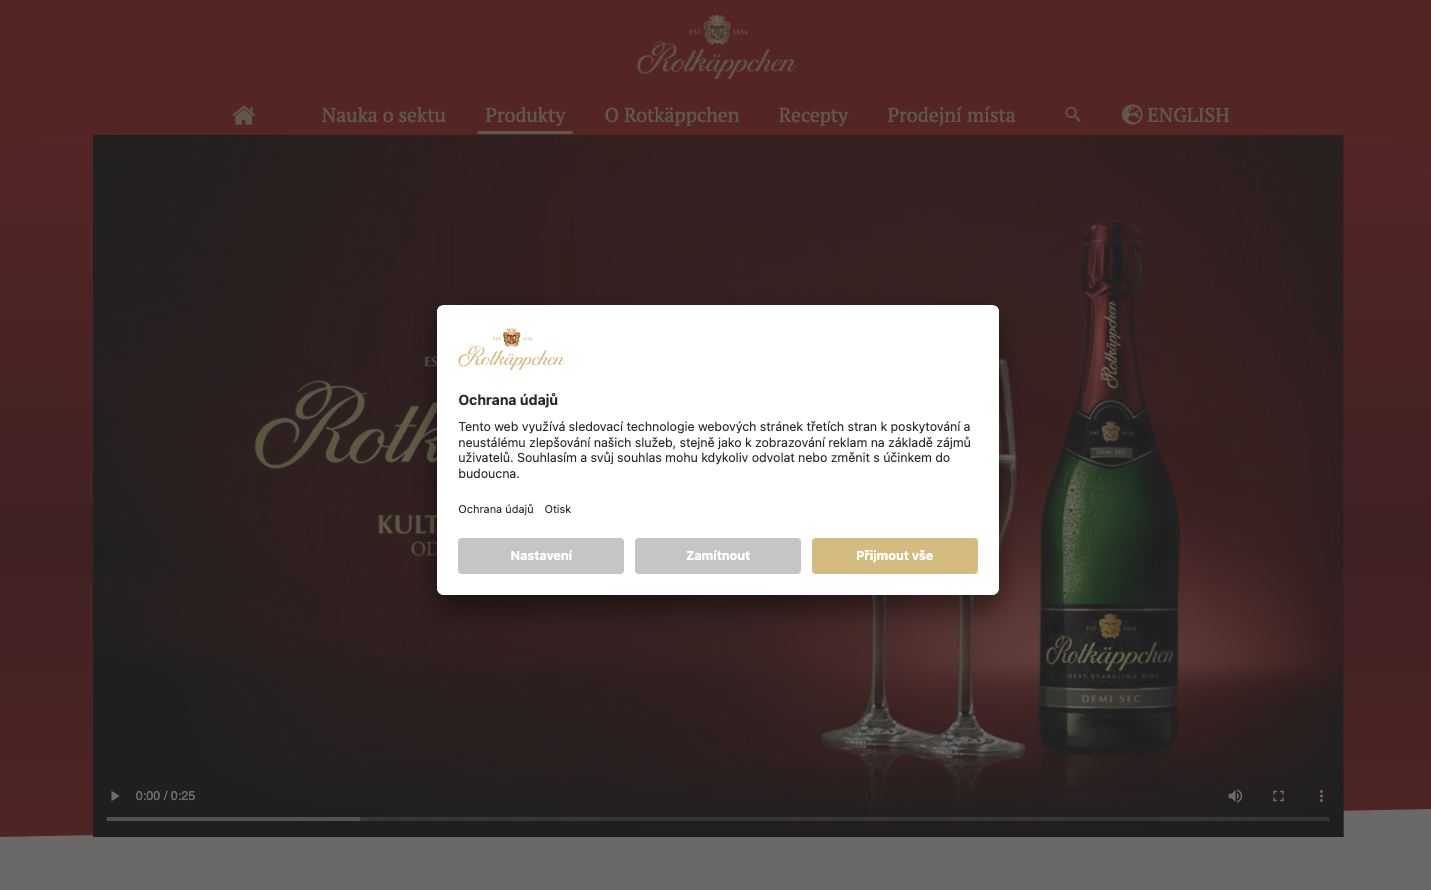Play the video with the play icon
This screenshot has height=890, width=1431.
(x=115, y=796)
